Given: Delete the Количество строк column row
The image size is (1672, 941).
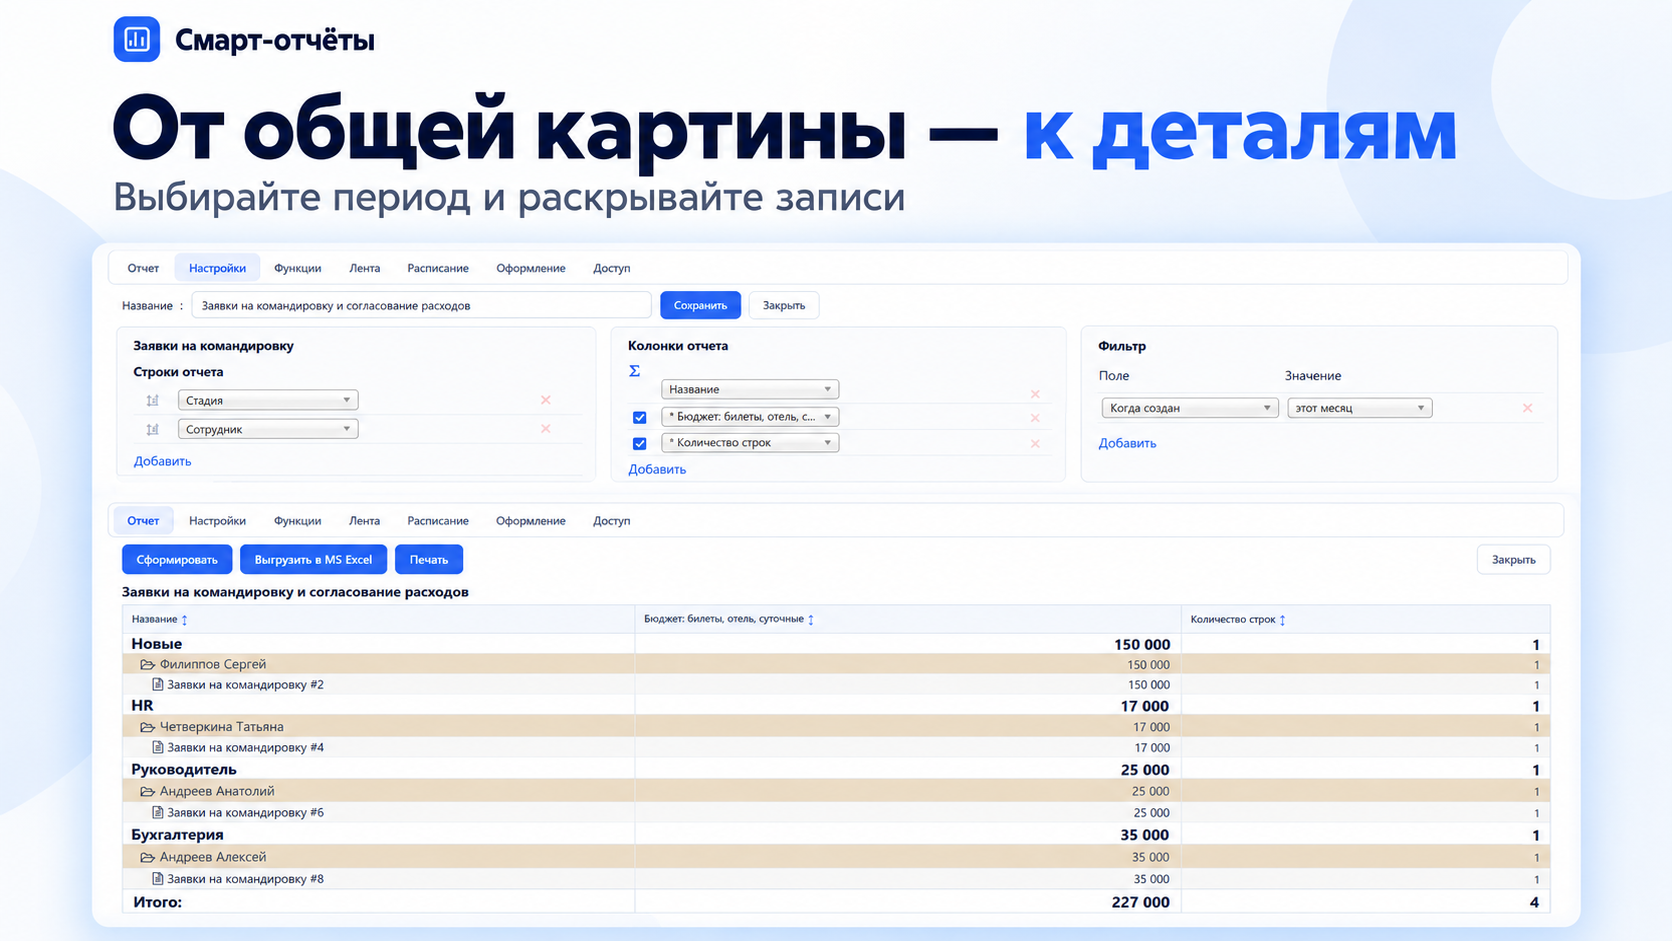Looking at the screenshot, I should pyautogui.click(x=1035, y=444).
